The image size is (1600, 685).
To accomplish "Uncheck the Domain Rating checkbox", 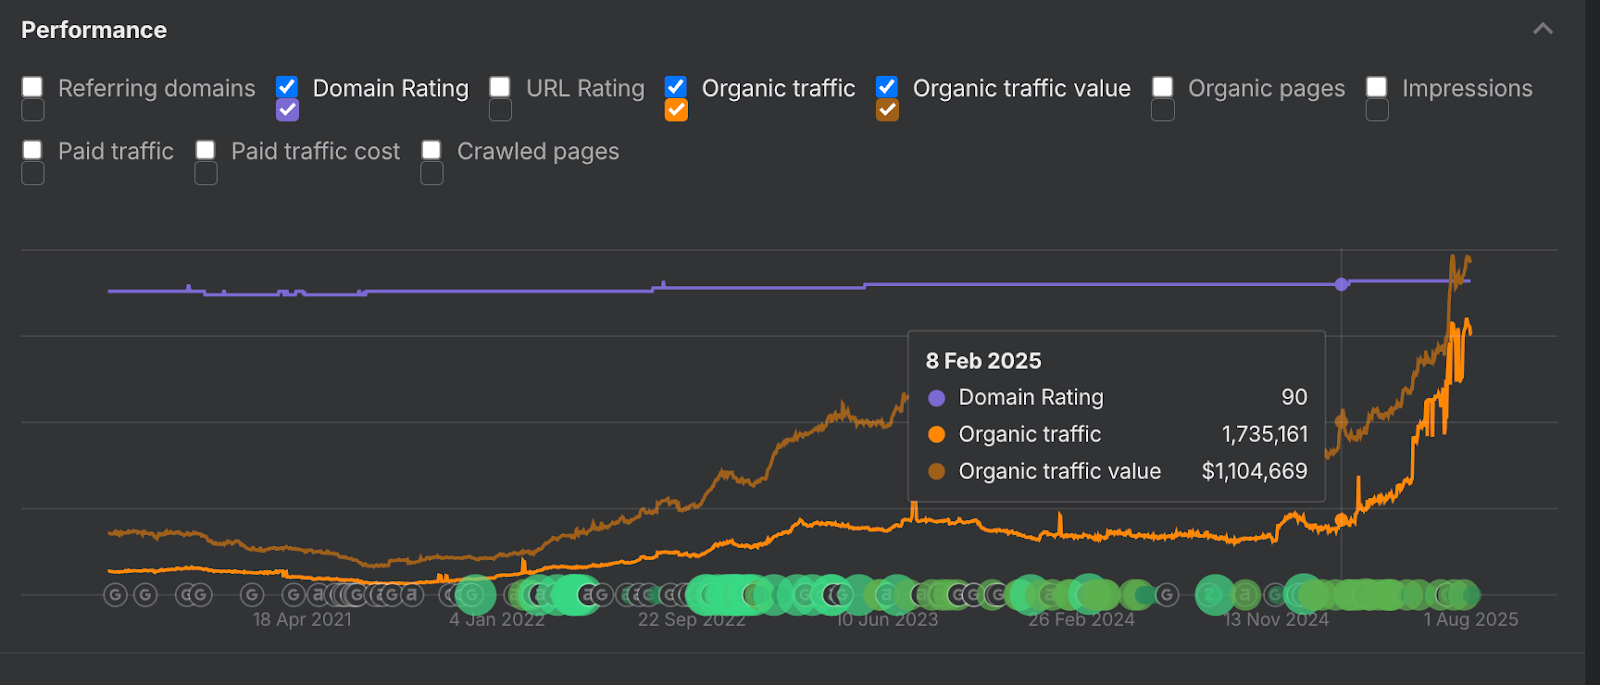I will 287,88.
